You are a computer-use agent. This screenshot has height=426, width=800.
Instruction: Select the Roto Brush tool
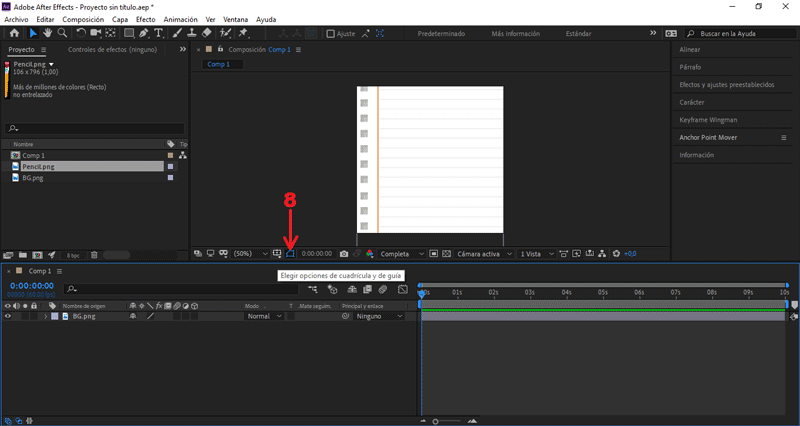coord(225,33)
